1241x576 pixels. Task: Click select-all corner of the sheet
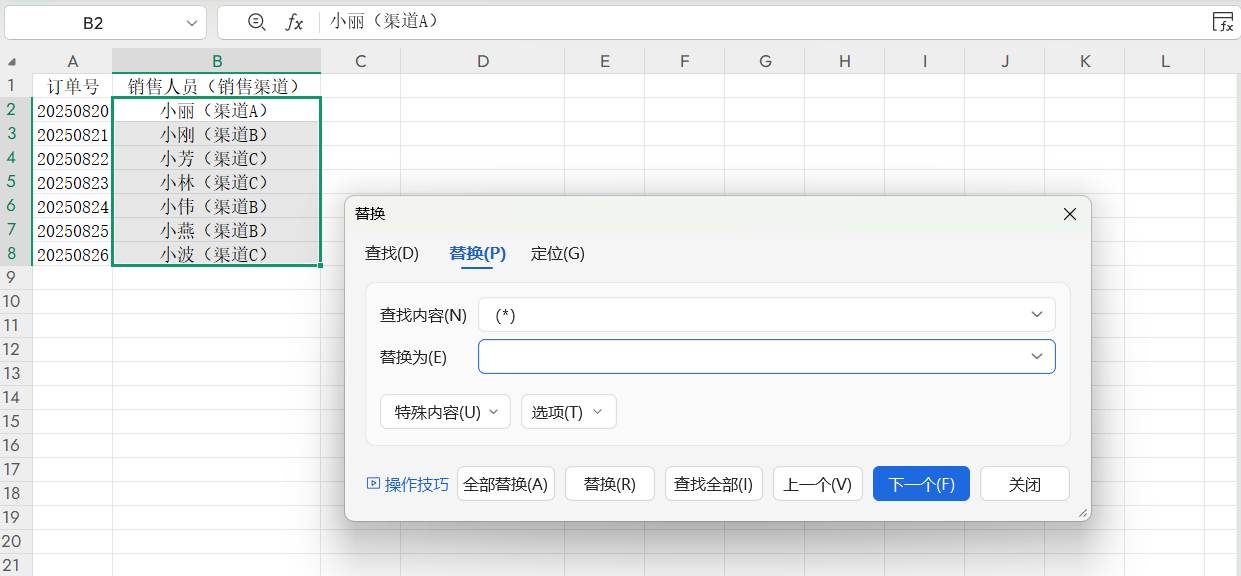click(16, 61)
